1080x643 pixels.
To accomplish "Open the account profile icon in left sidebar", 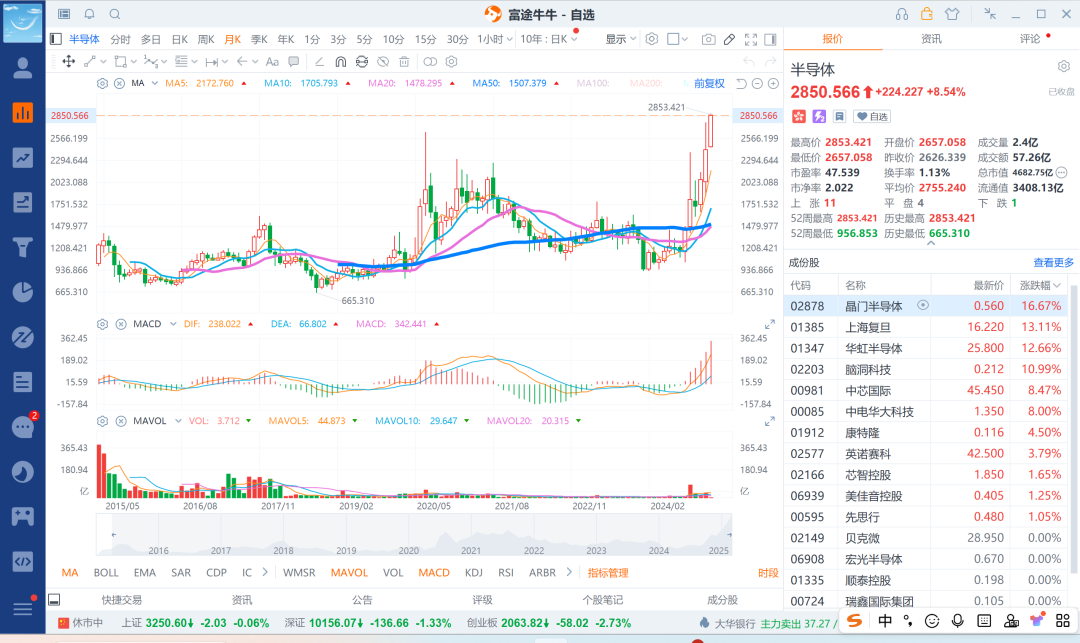I will (23, 68).
